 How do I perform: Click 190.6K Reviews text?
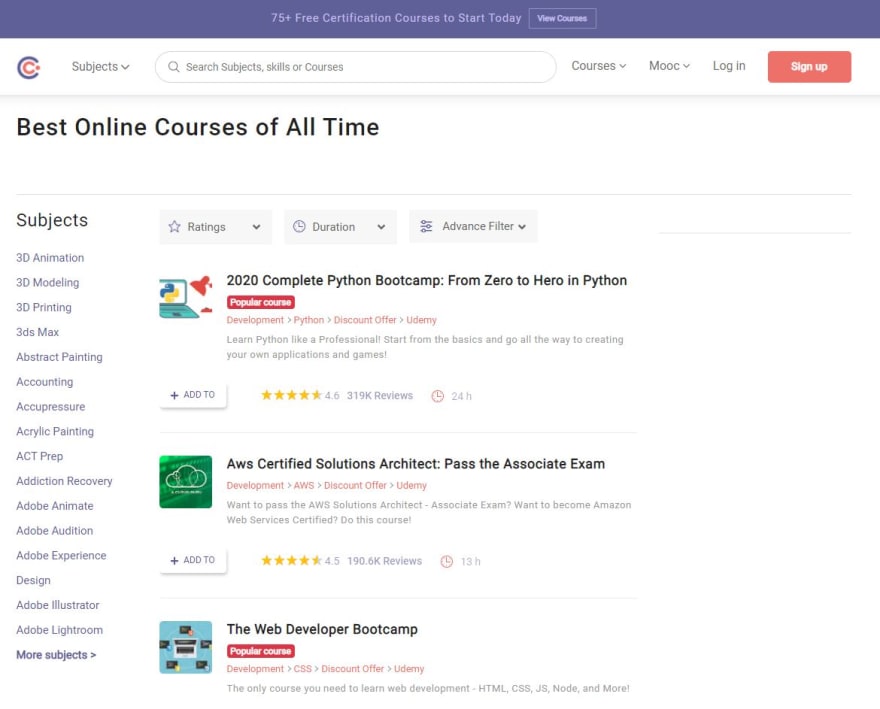pos(384,561)
